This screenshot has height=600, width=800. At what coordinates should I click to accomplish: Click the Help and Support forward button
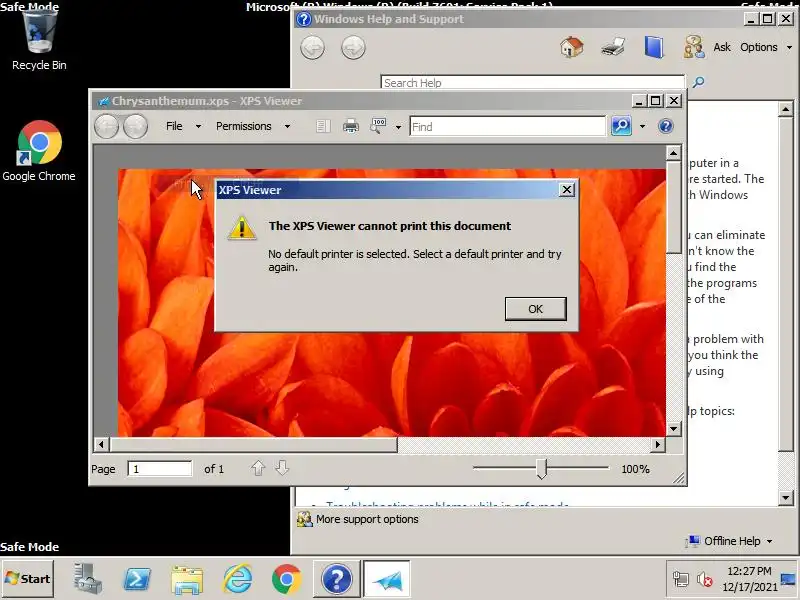click(353, 48)
